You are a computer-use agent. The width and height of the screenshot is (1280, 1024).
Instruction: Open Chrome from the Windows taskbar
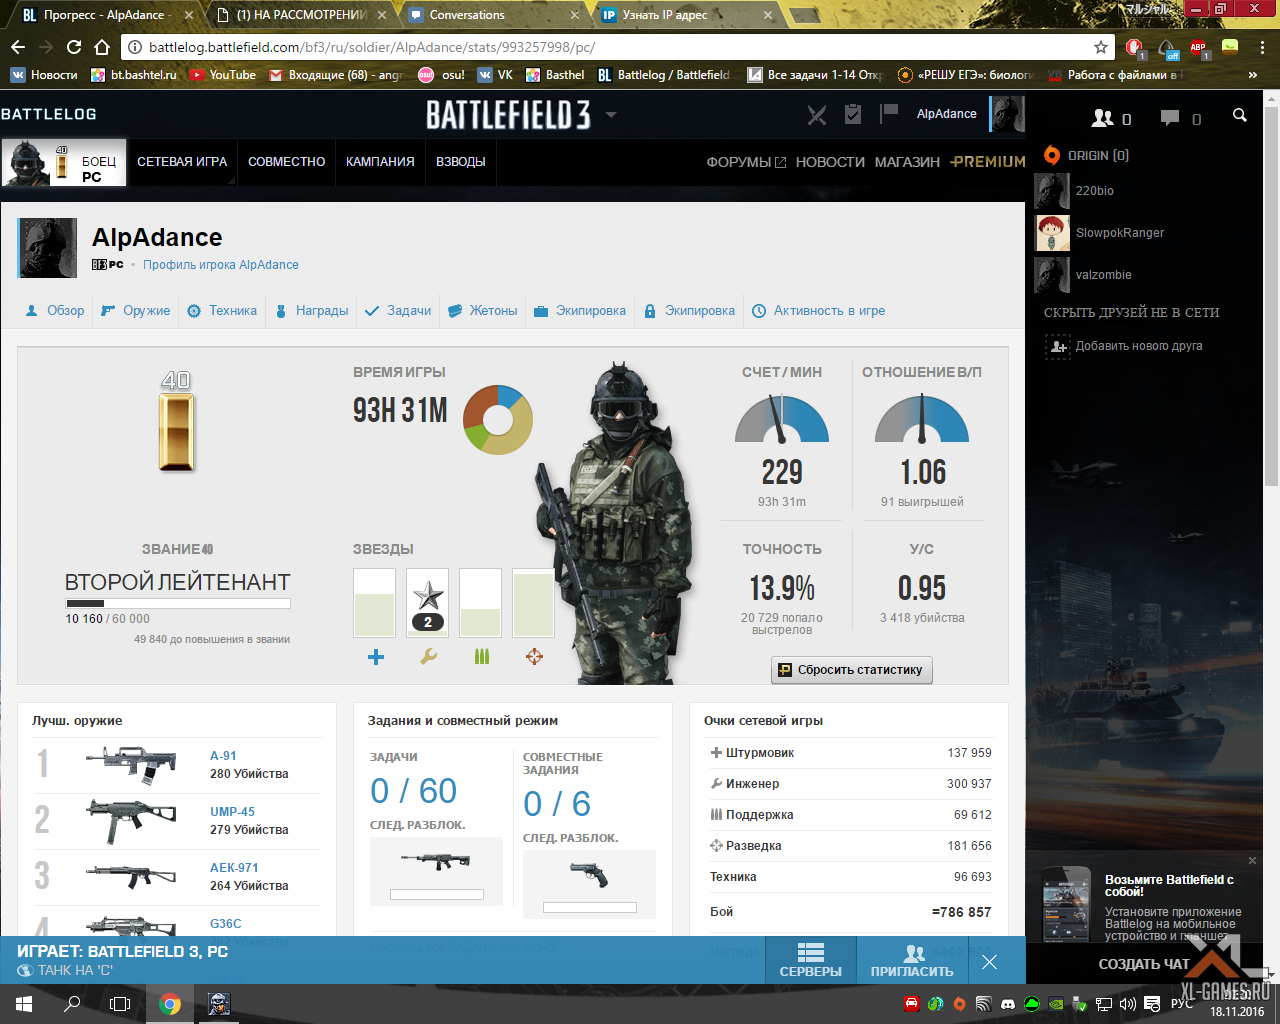170,1004
